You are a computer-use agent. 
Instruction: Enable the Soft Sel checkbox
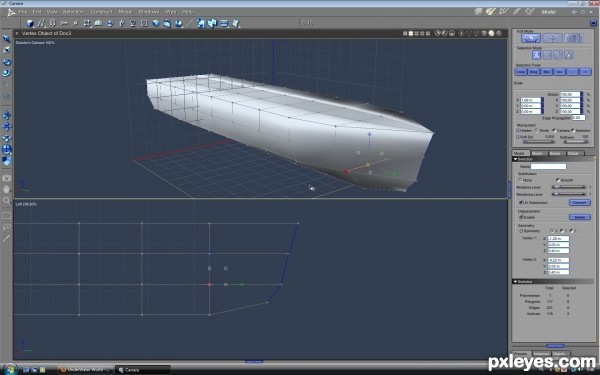pos(518,137)
